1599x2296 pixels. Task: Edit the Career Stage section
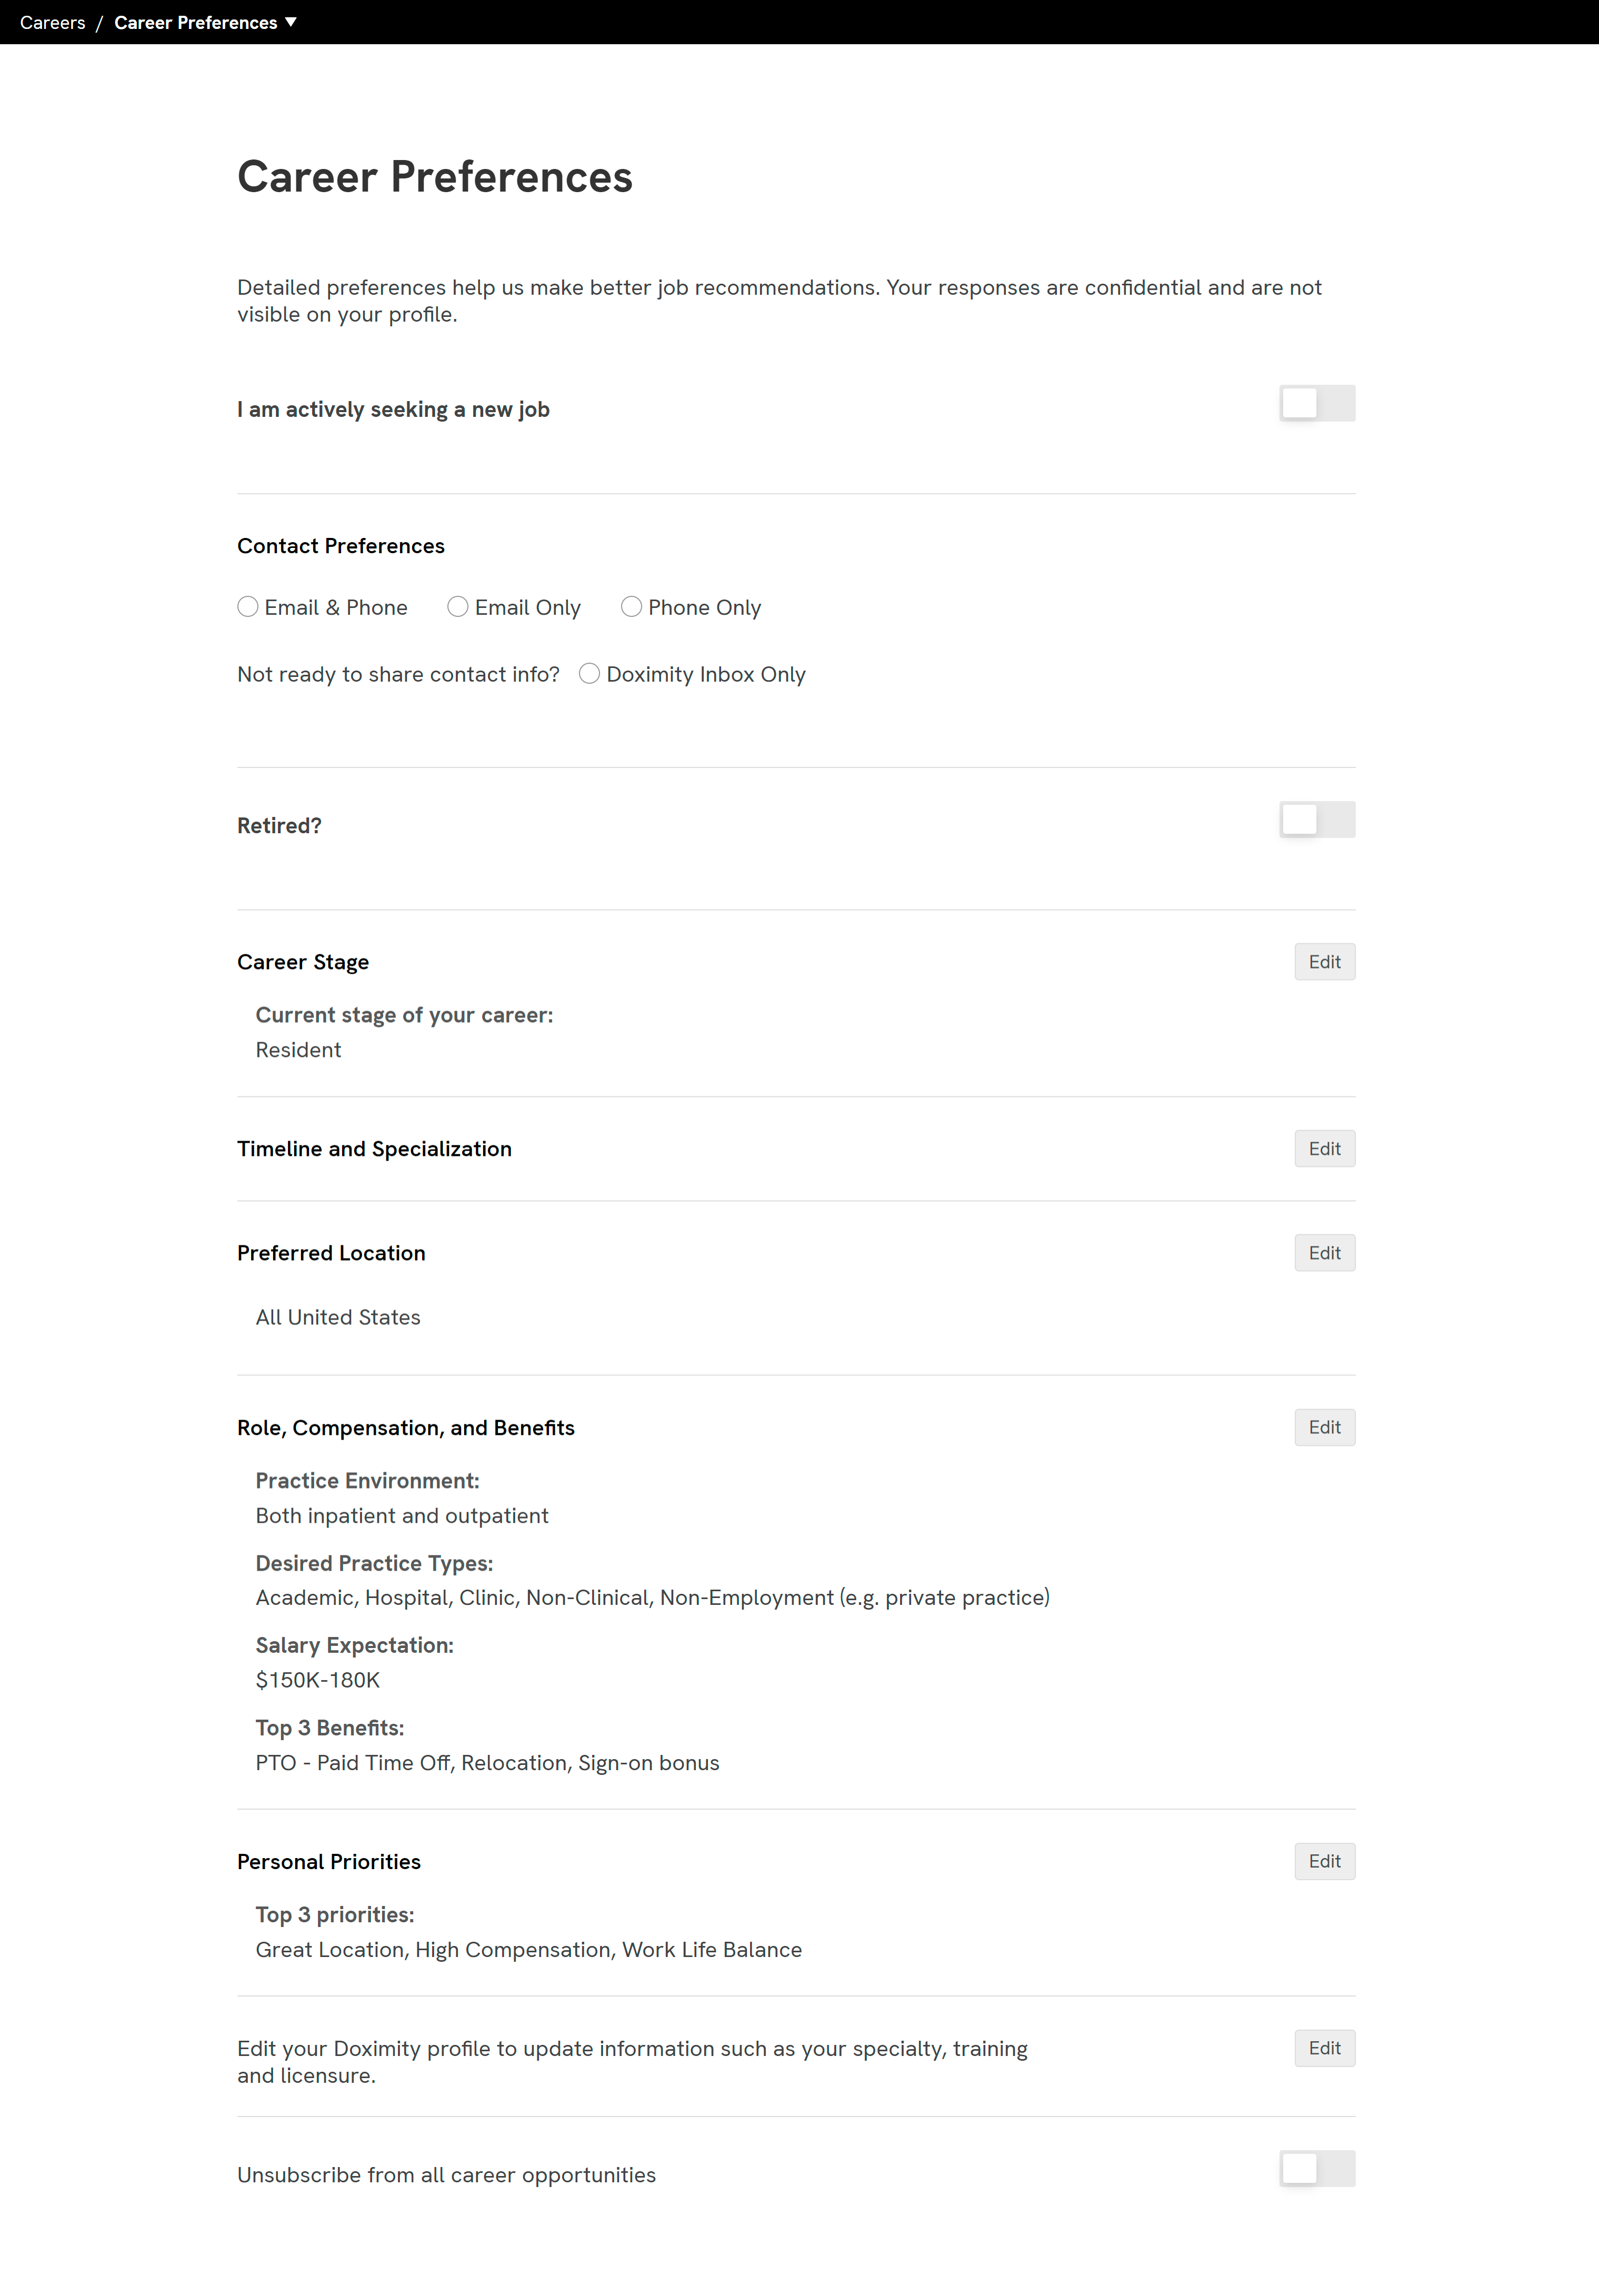pyautogui.click(x=1325, y=962)
